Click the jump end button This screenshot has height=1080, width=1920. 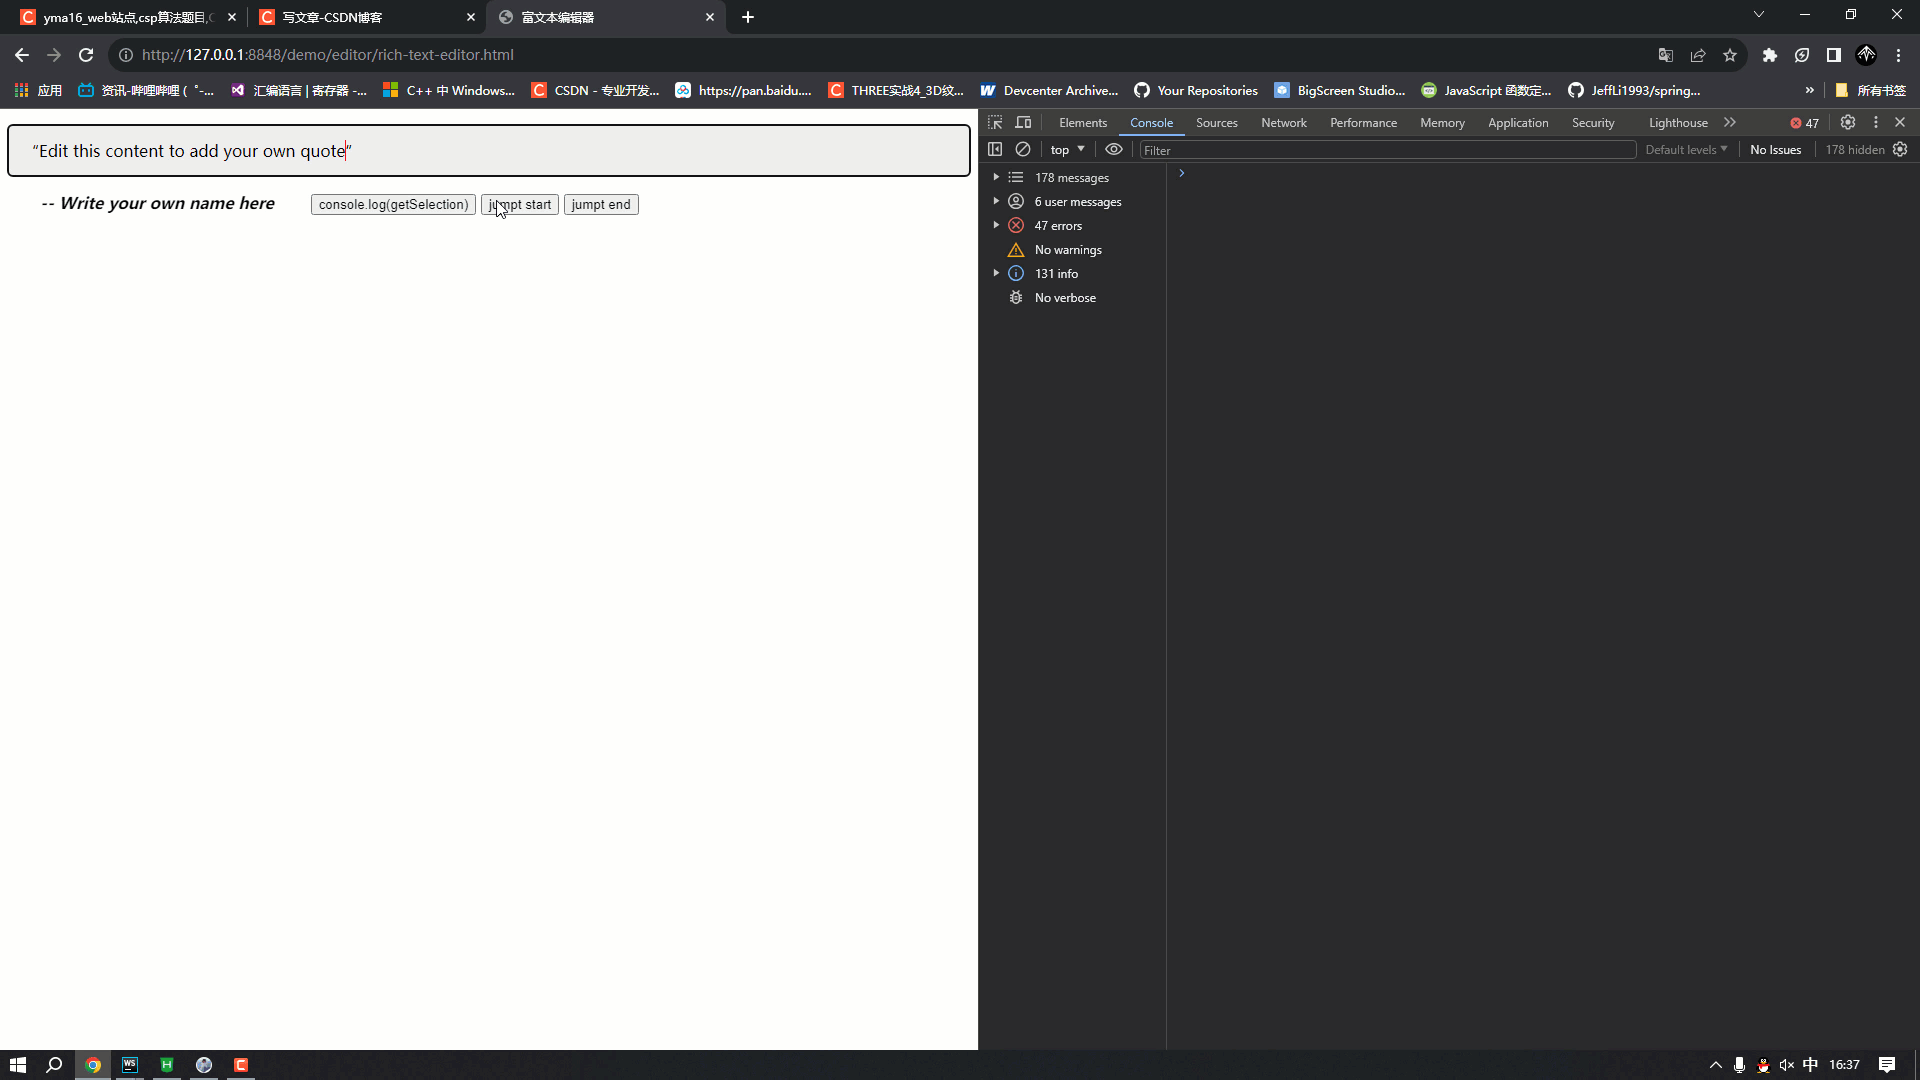pyautogui.click(x=600, y=204)
